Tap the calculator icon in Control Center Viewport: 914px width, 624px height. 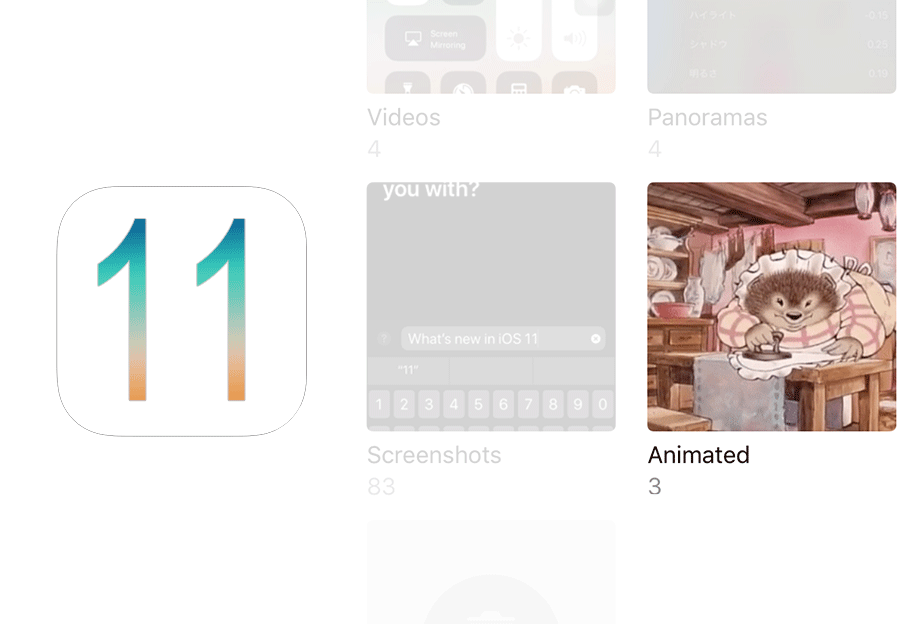click(519, 83)
